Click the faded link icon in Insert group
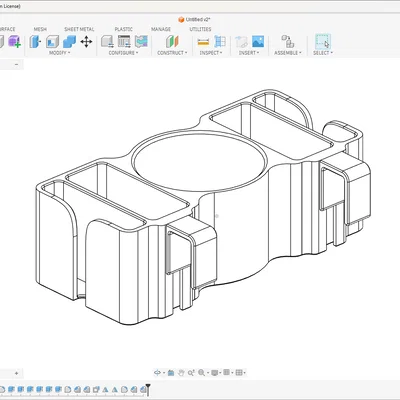The image size is (400, 400). pyautogui.click(x=241, y=42)
